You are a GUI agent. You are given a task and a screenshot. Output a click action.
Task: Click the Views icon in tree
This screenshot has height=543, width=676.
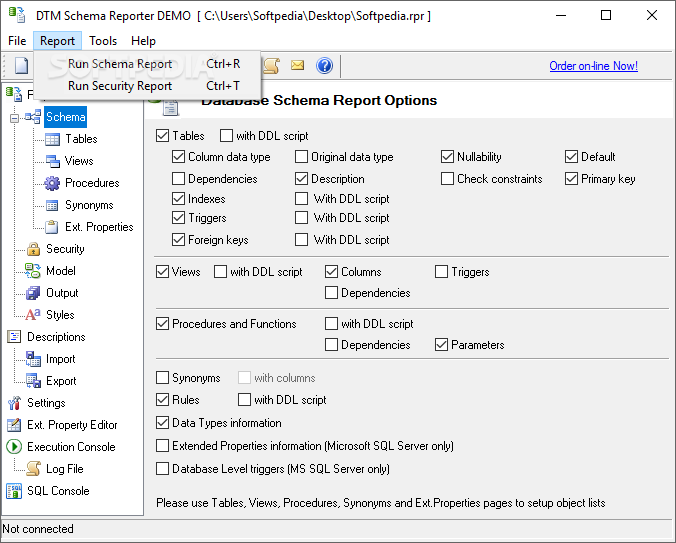click(53, 161)
